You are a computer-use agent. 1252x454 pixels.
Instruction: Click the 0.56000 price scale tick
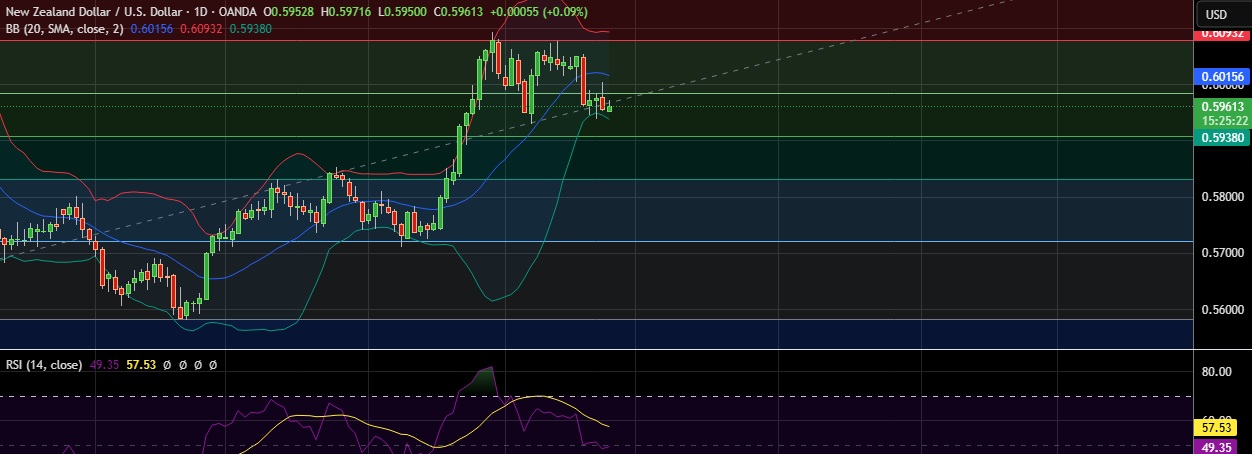(1223, 310)
